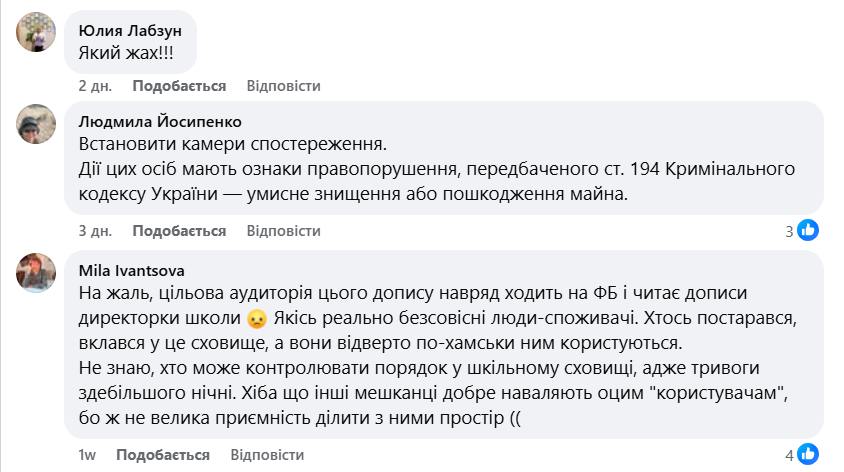This screenshot has height=472, width=844.
Task: Open Mila Ivantsova's profile by name
Action: click(131, 270)
